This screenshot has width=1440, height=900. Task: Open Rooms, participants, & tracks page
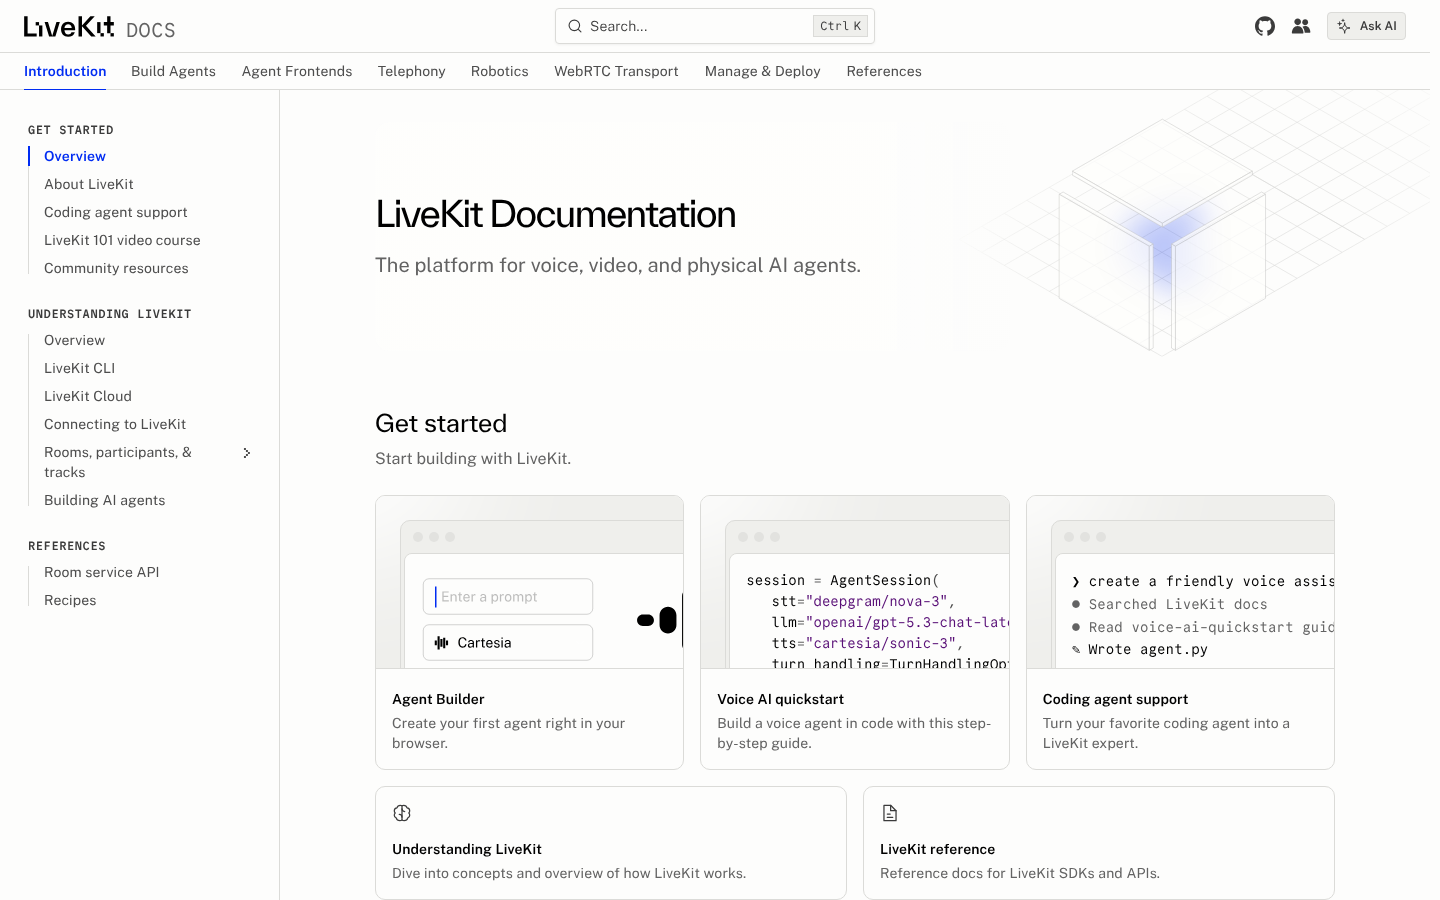118,462
